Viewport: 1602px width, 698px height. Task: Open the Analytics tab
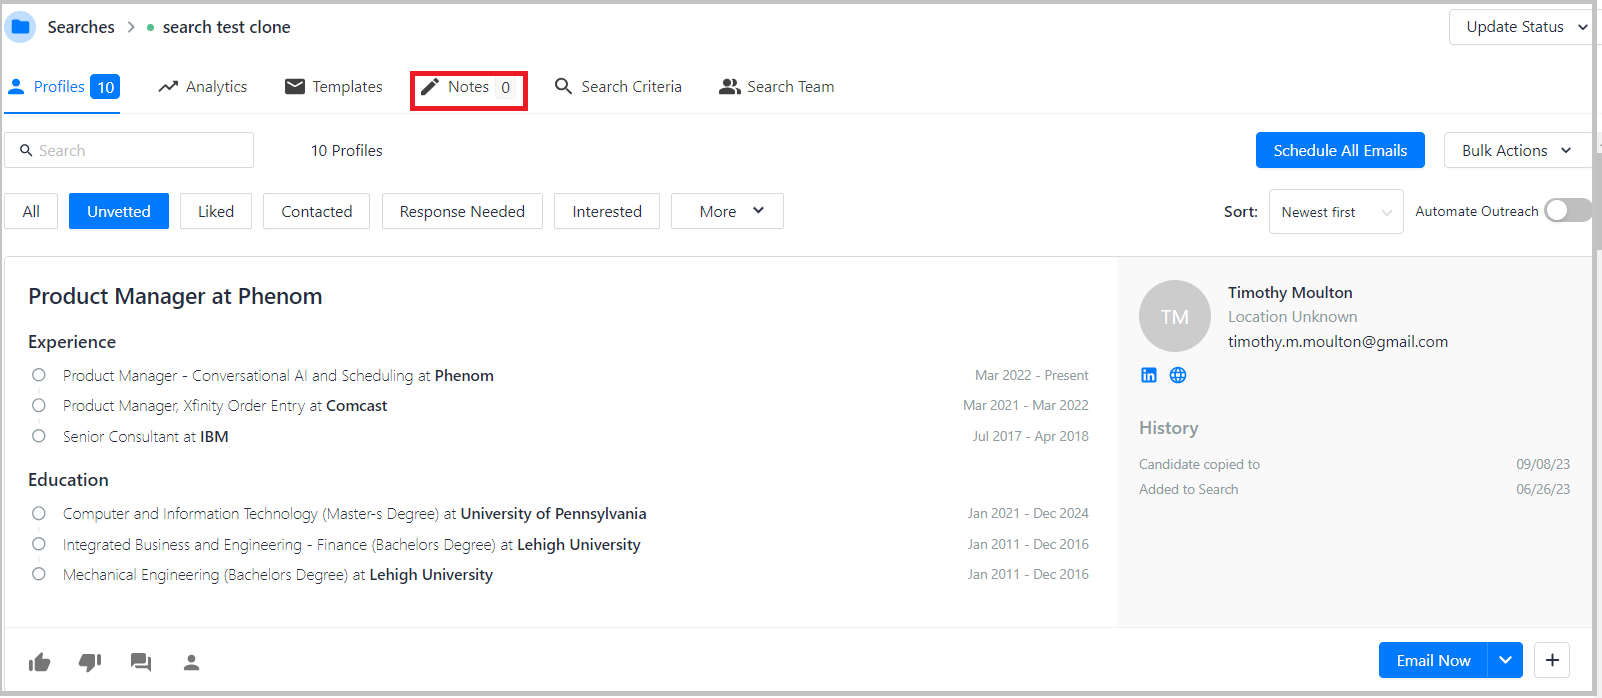coord(203,87)
